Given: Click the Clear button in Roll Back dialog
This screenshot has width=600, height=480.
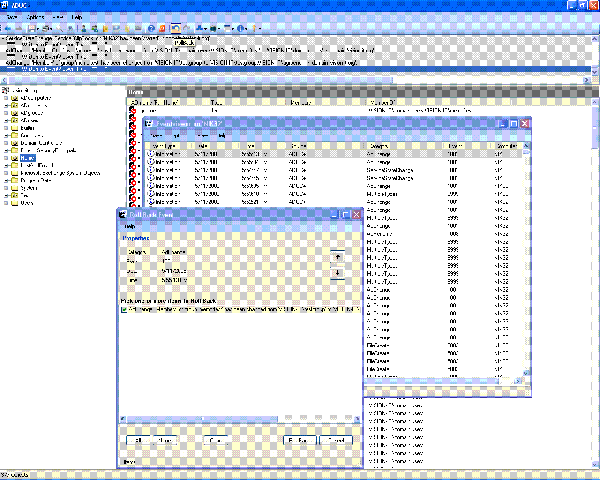Looking at the screenshot, I should pyautogui.click(x=214, y=440).
